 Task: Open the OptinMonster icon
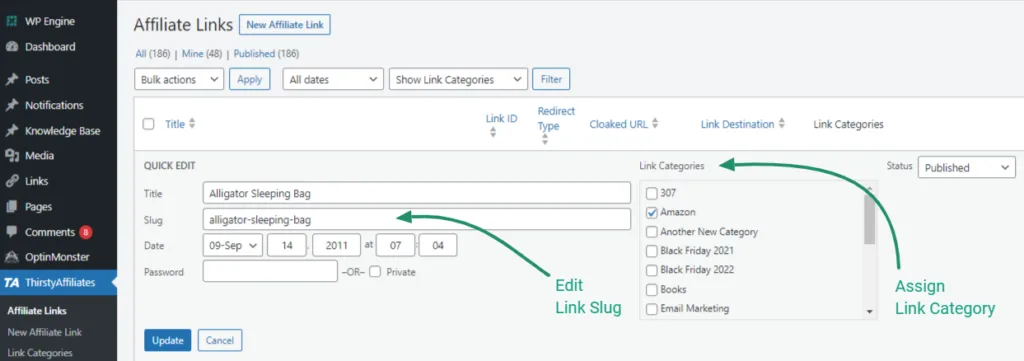click(x=11, y=257)
